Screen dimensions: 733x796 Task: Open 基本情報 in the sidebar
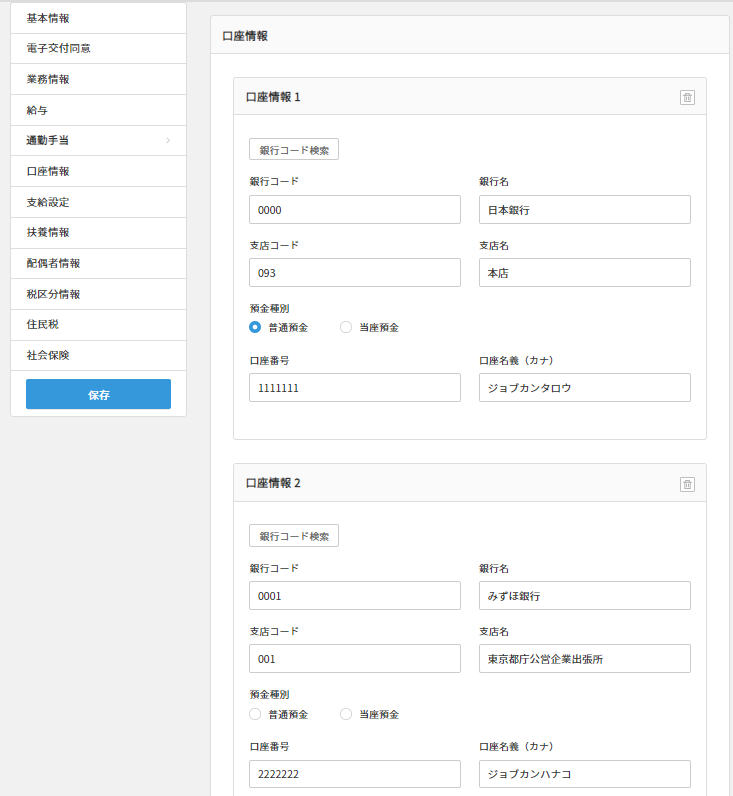(x=98, y=18)
